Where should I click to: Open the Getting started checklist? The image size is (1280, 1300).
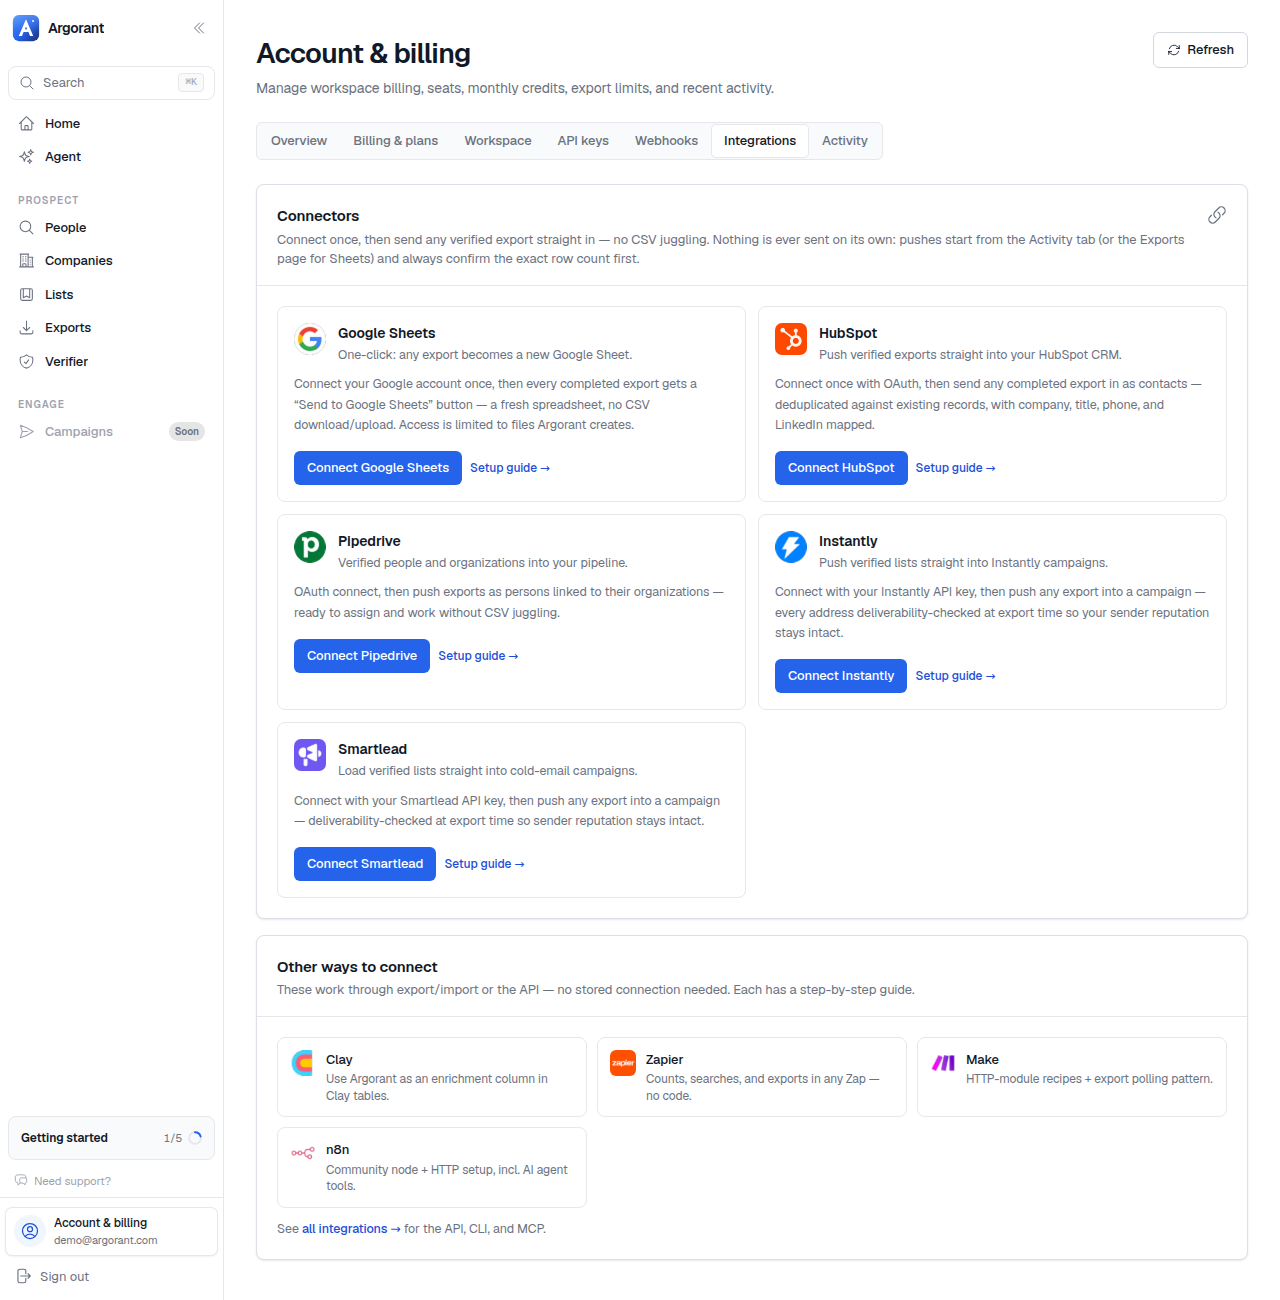point(111,1138)
